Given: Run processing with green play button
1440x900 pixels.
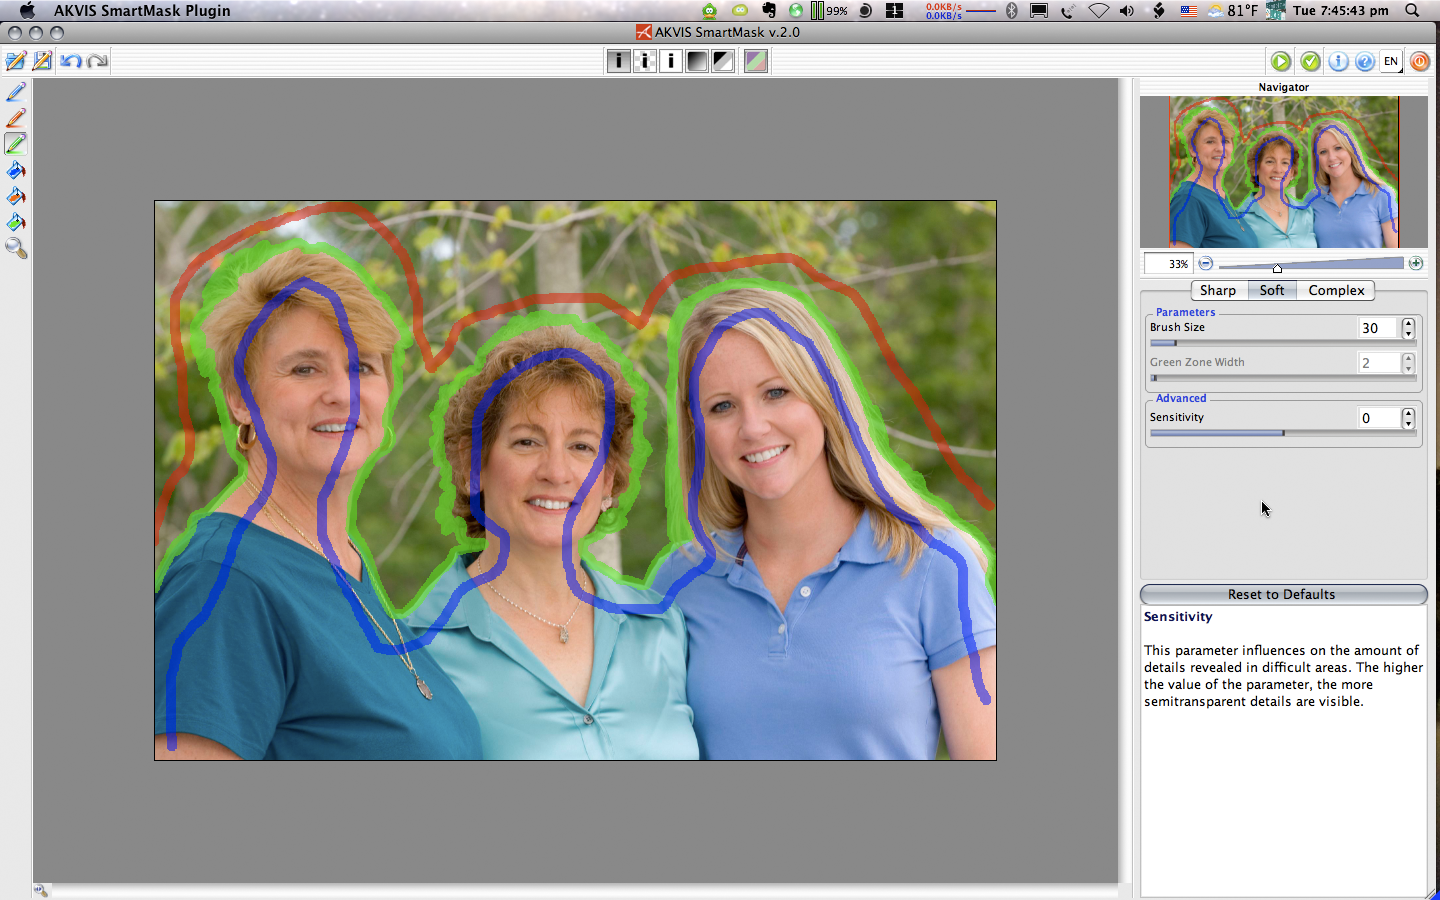Looking at the screenshot, I should click(x=1281, y=61).
